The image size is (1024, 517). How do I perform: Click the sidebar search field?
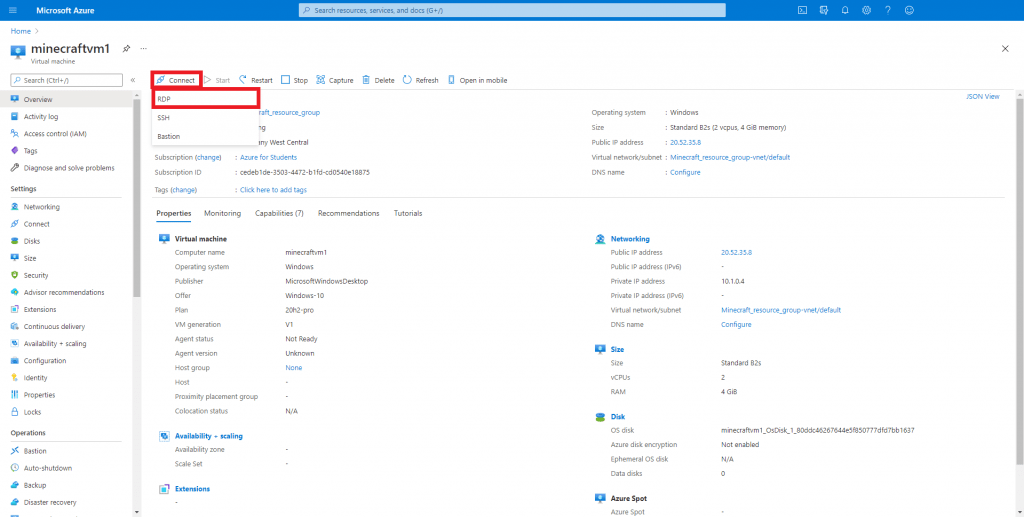tap(67, 80)
